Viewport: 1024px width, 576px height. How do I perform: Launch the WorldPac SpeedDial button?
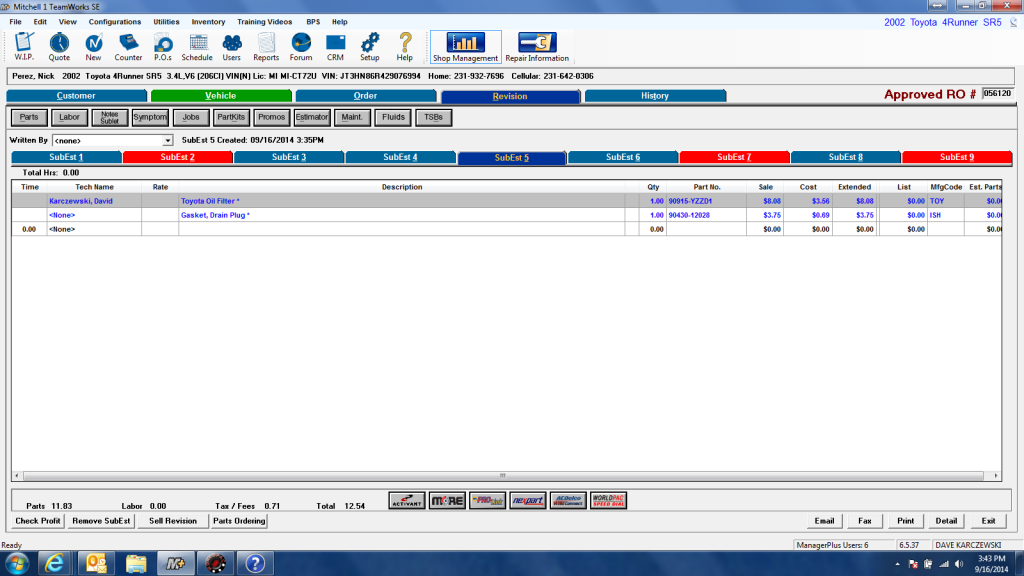pyautogui.click(x=609, y=501)
